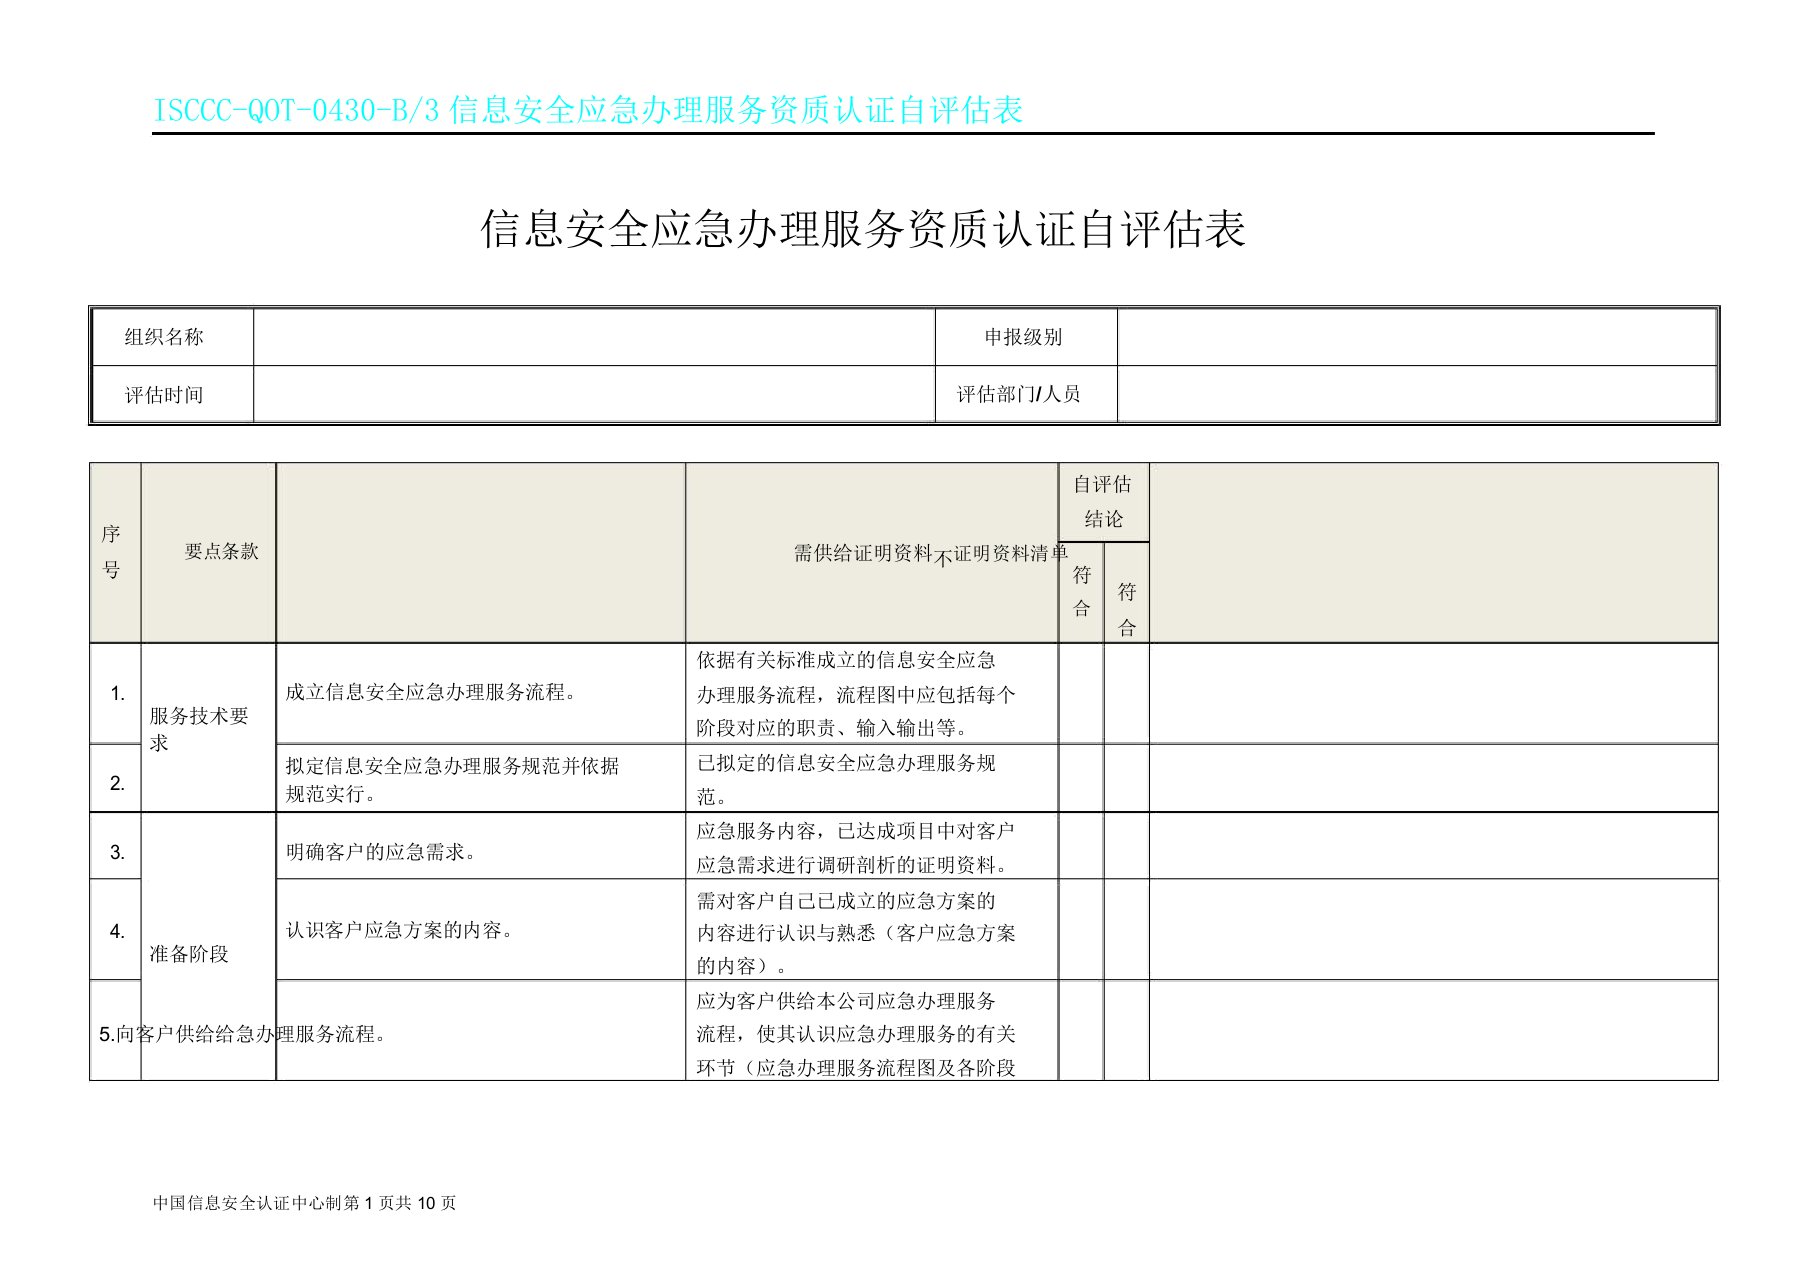Click 拟定信息安全应急办理服务规范并依据 cell
Screen dimensions: 1804x1274
click(x=481, y=779)
